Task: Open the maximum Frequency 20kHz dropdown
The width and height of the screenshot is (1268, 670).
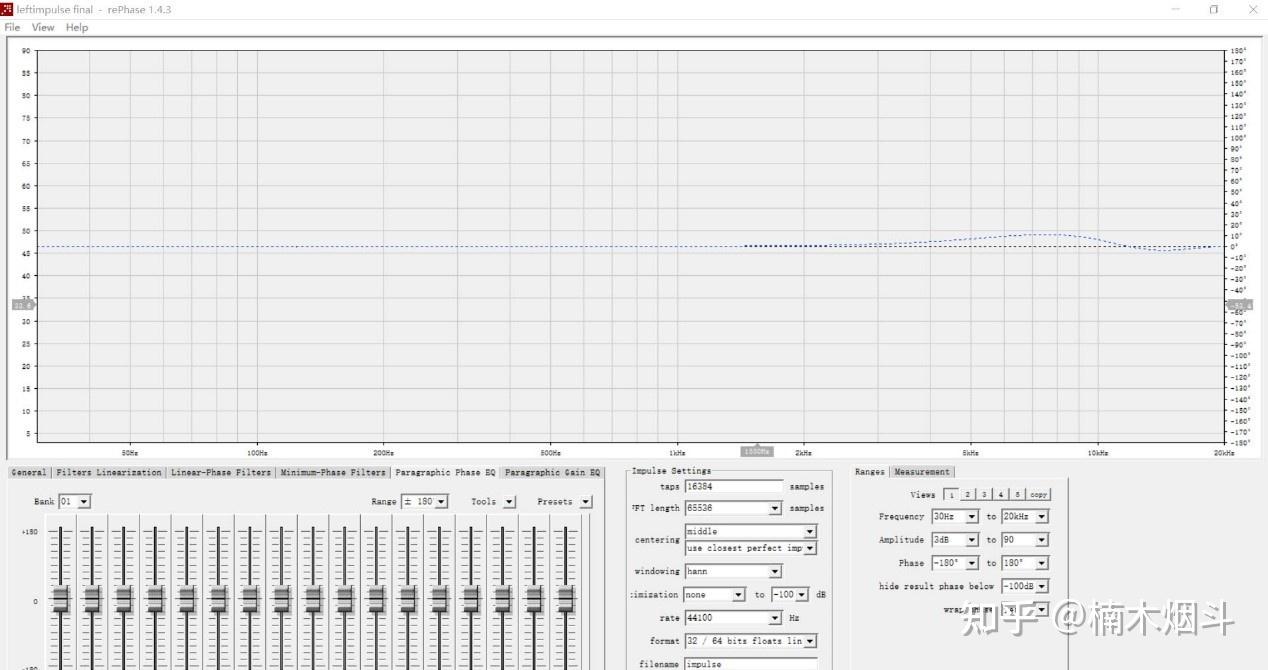Action: [1025, 516]
